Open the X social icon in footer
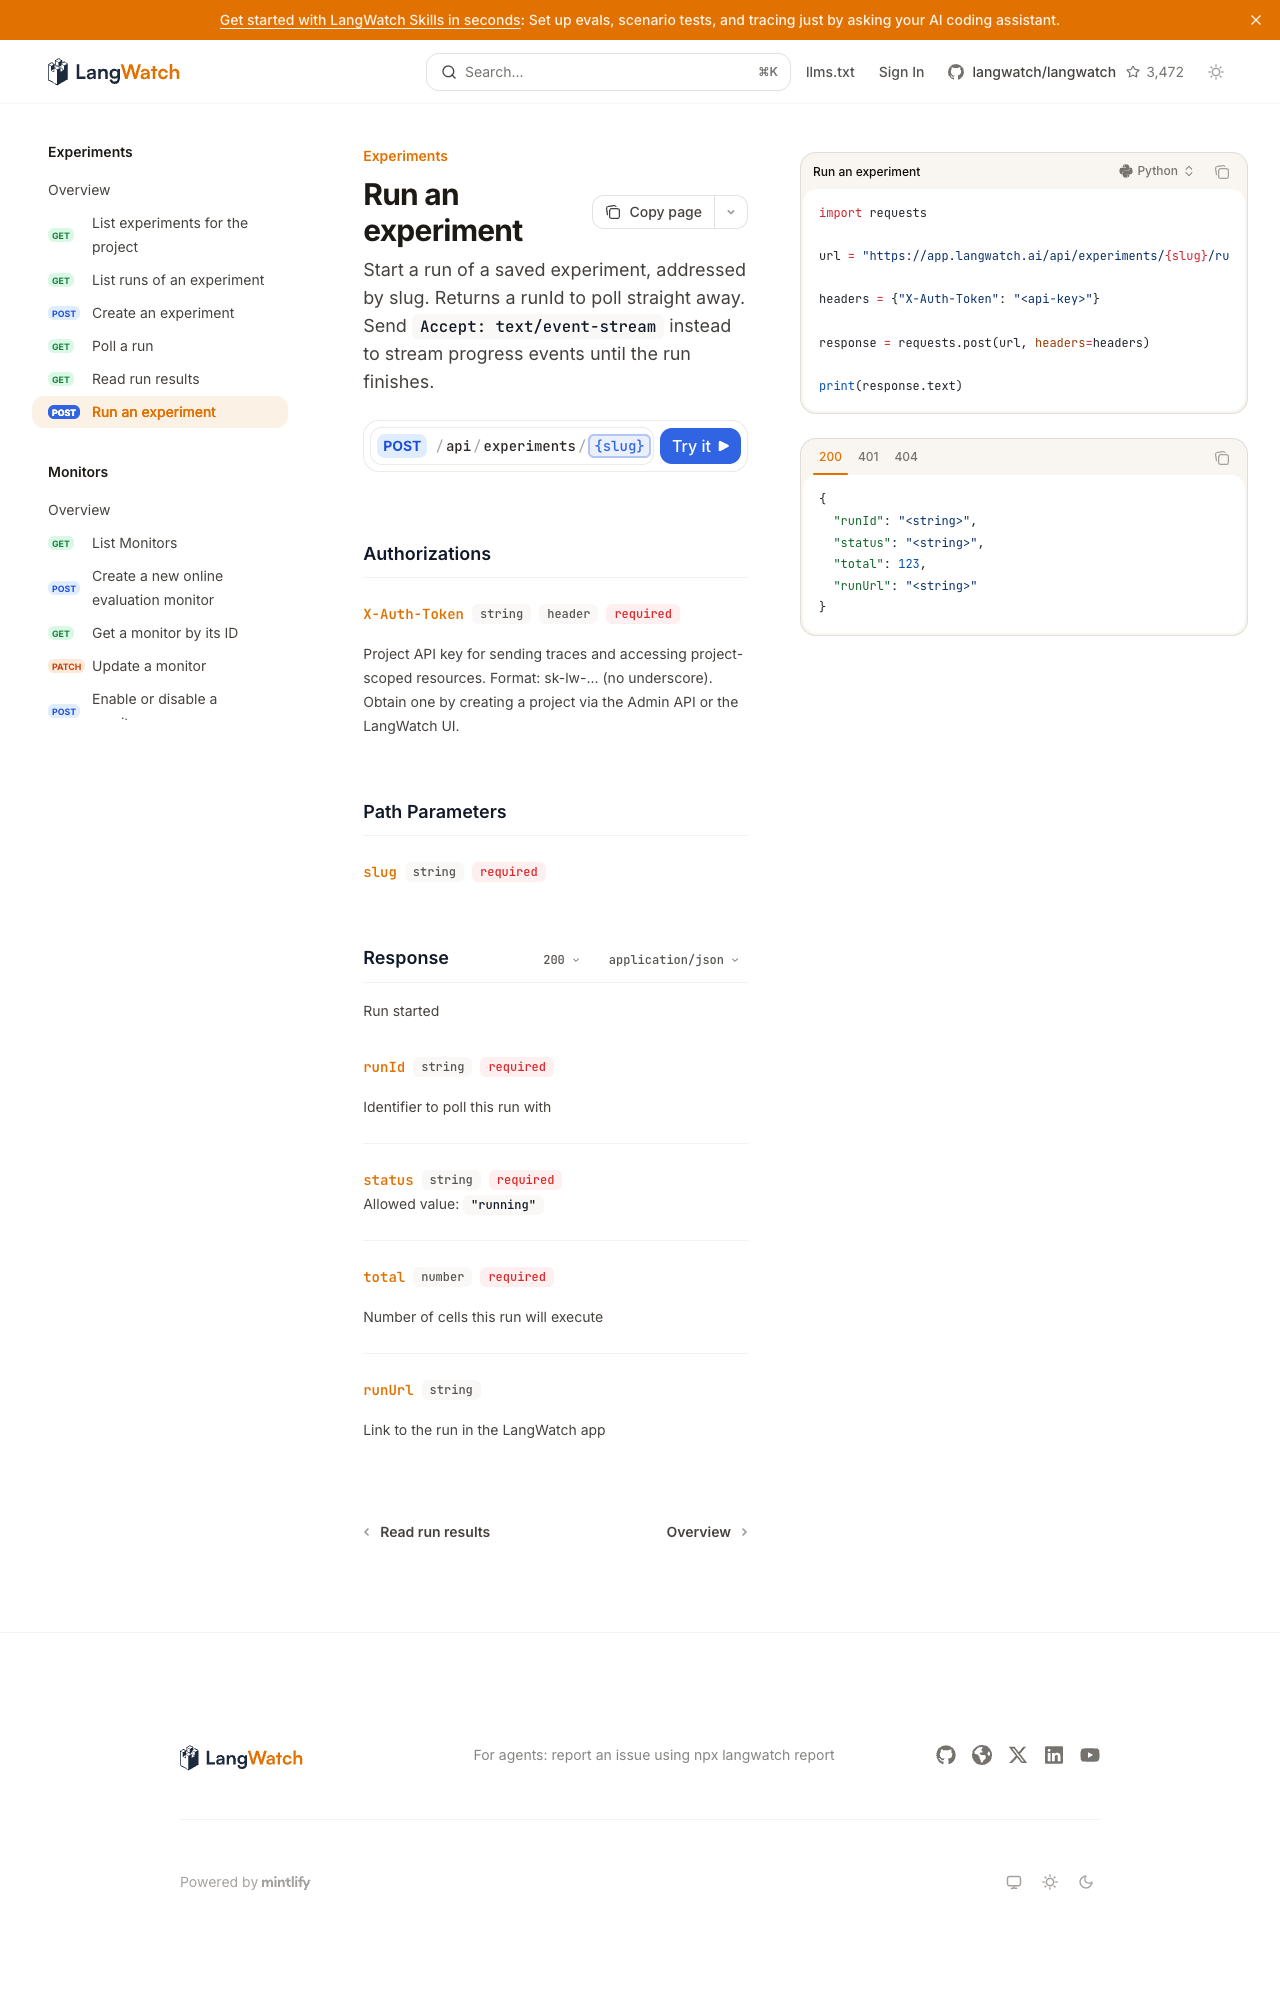1280x2008 pixels. 1018,1755
